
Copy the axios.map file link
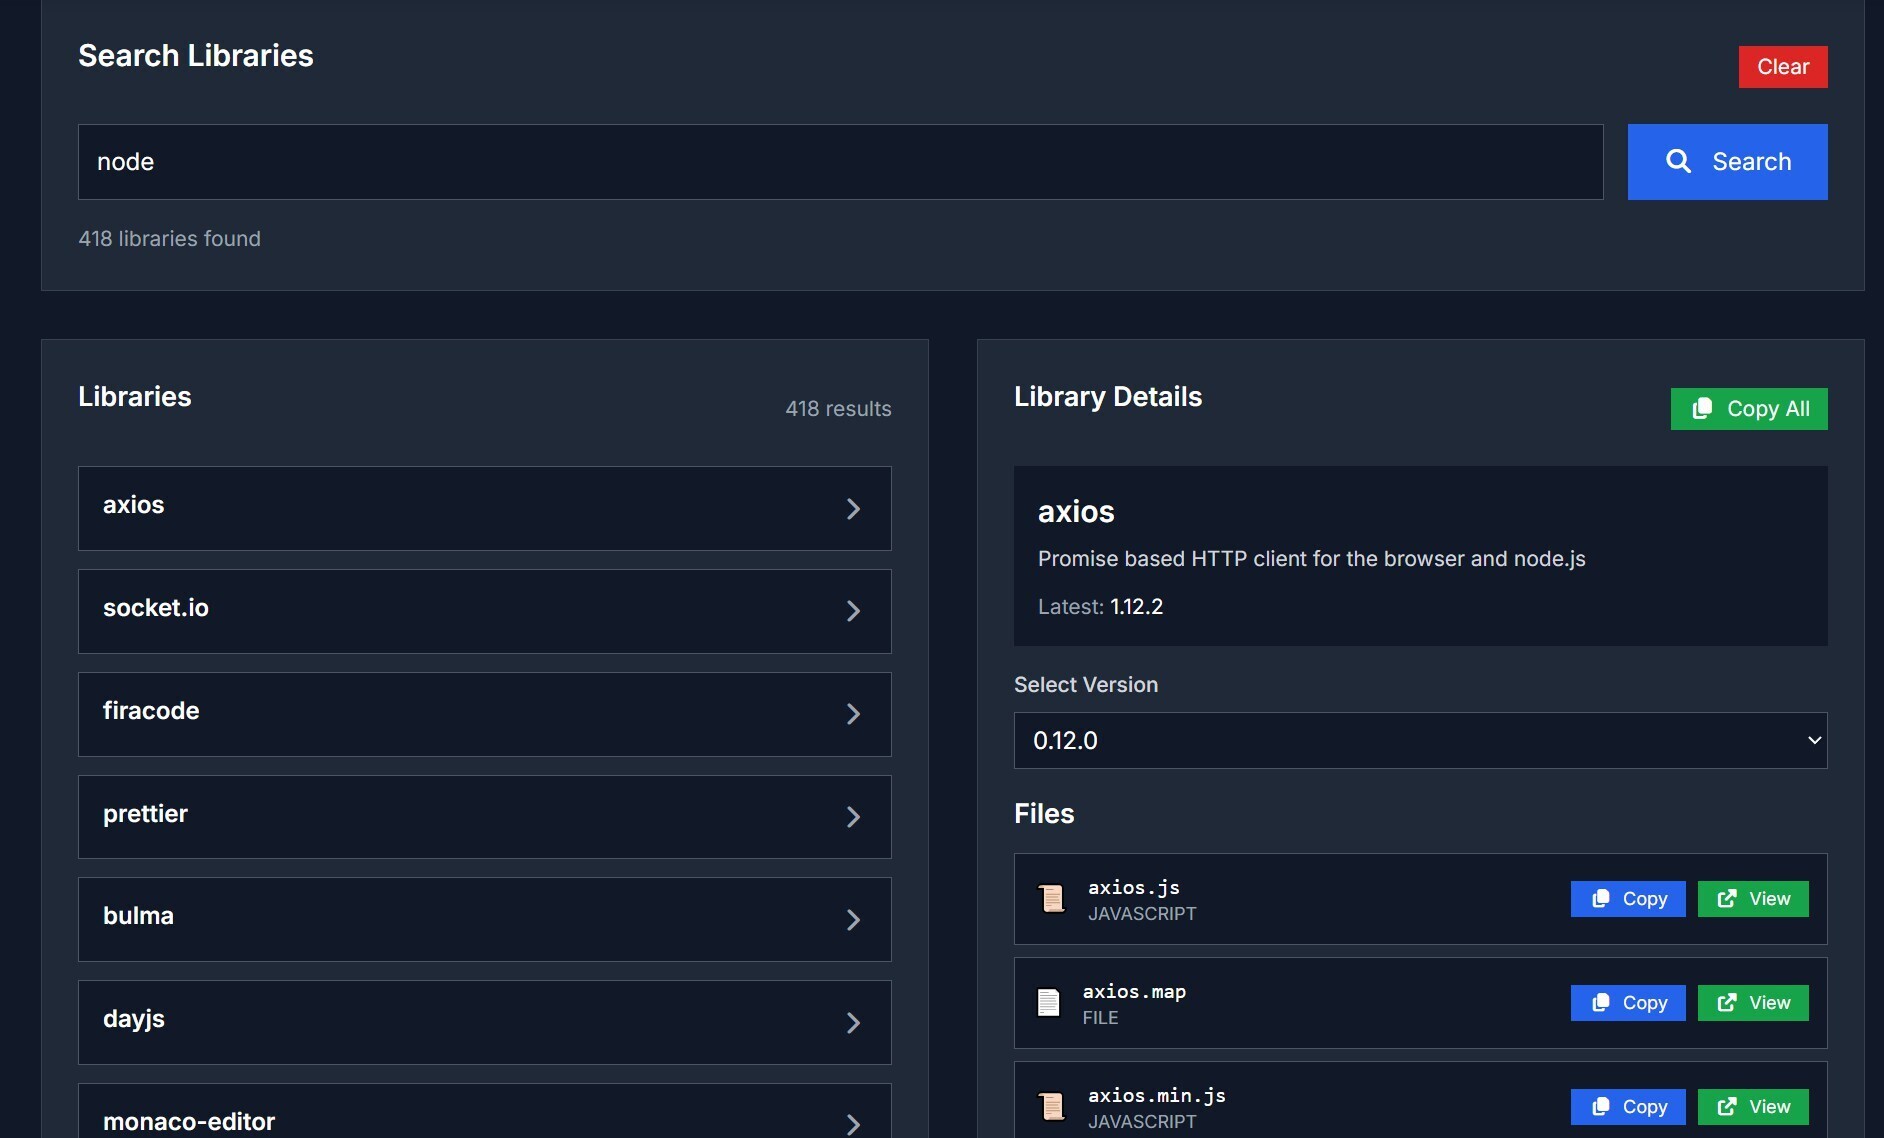tap(1627, 1003)
